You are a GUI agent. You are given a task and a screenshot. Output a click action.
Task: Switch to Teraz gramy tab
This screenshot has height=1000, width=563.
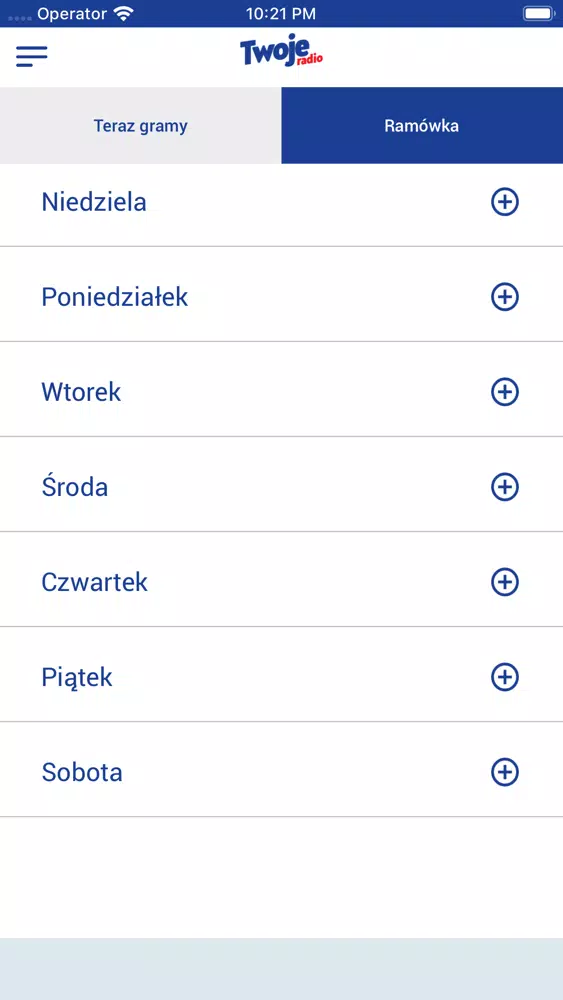(140, 126)
